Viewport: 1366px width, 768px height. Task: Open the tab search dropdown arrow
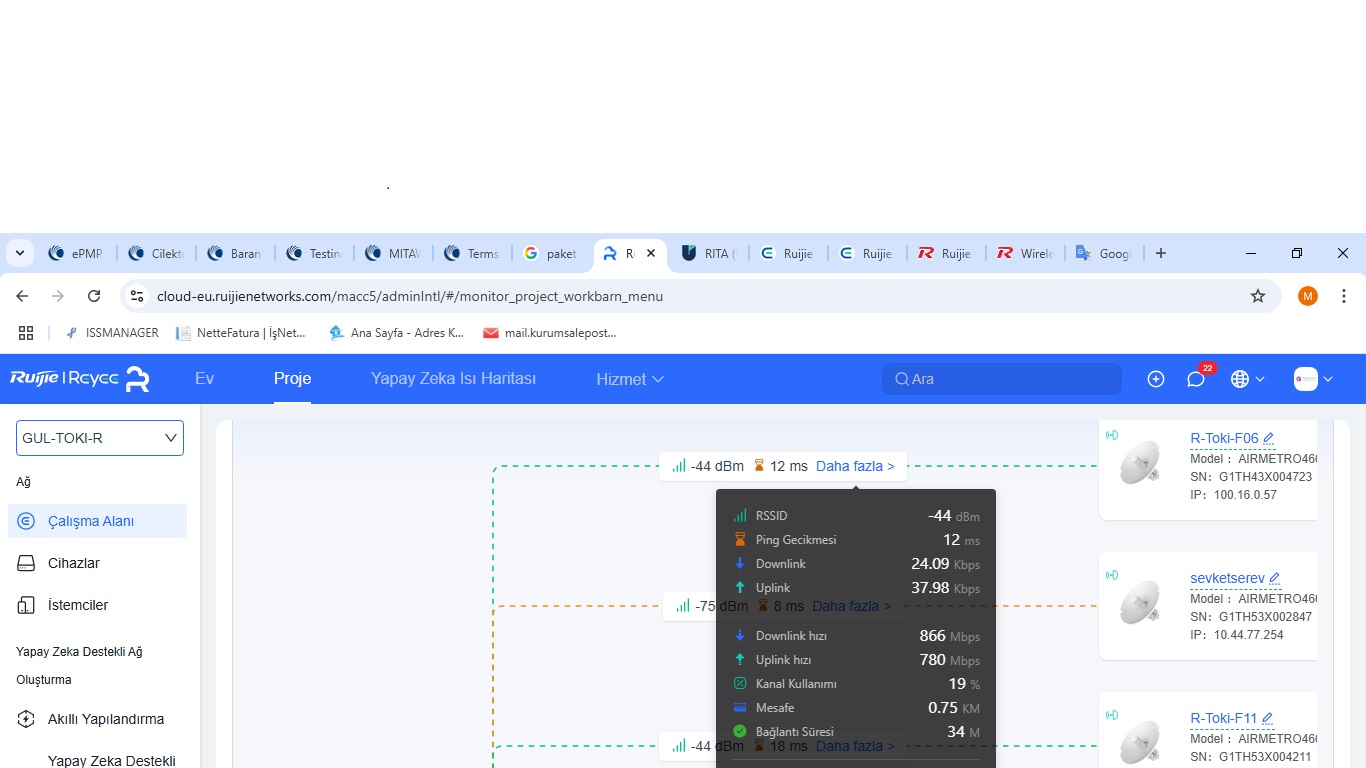20,254
